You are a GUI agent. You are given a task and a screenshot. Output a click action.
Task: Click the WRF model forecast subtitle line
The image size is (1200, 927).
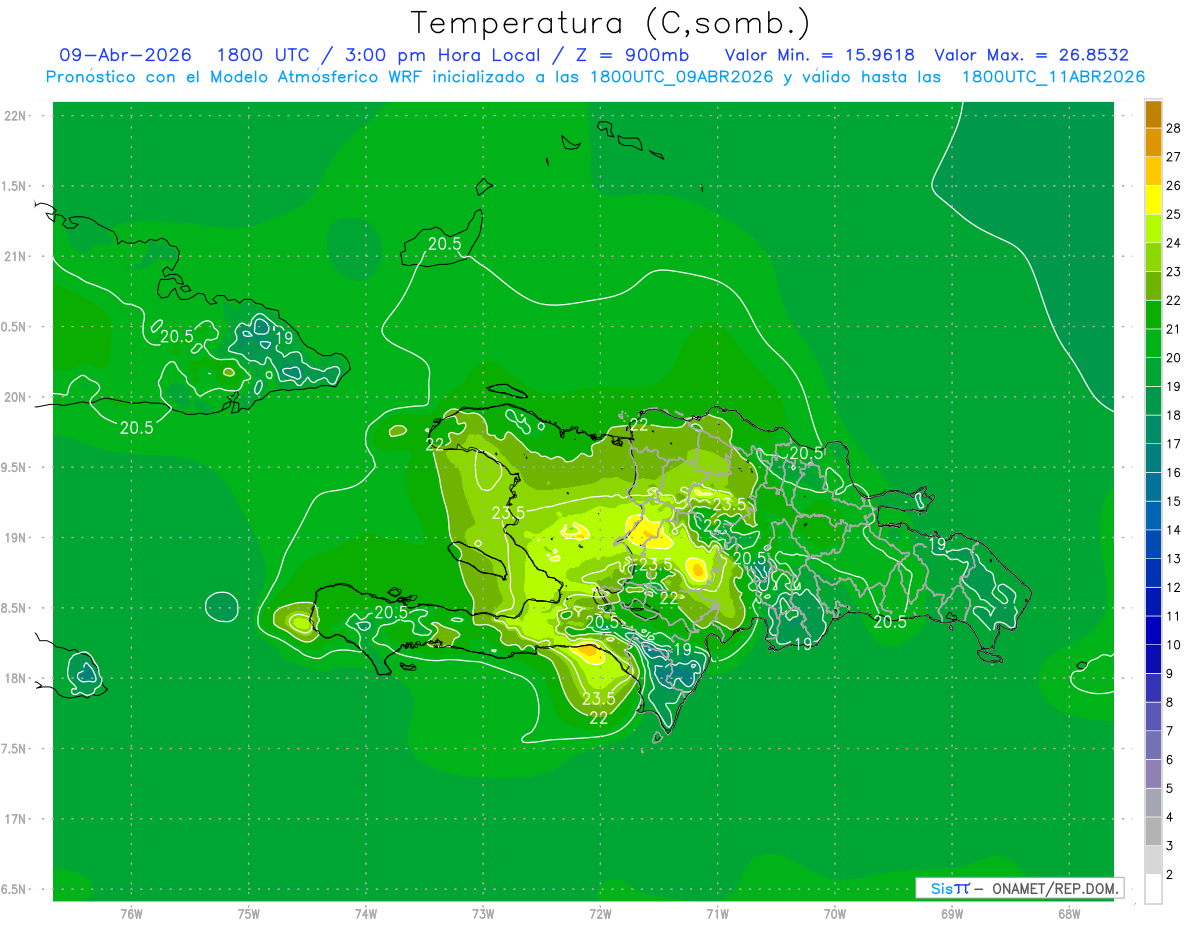click(x=595, y=77)
